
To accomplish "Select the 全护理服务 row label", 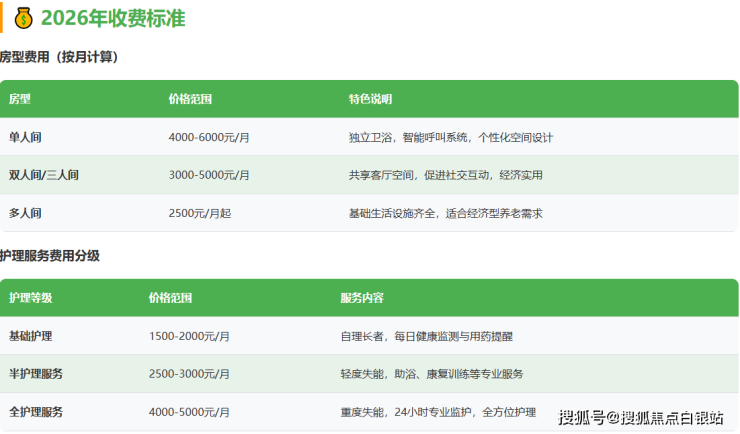I will pyautogui.click(x=36, y=412).
